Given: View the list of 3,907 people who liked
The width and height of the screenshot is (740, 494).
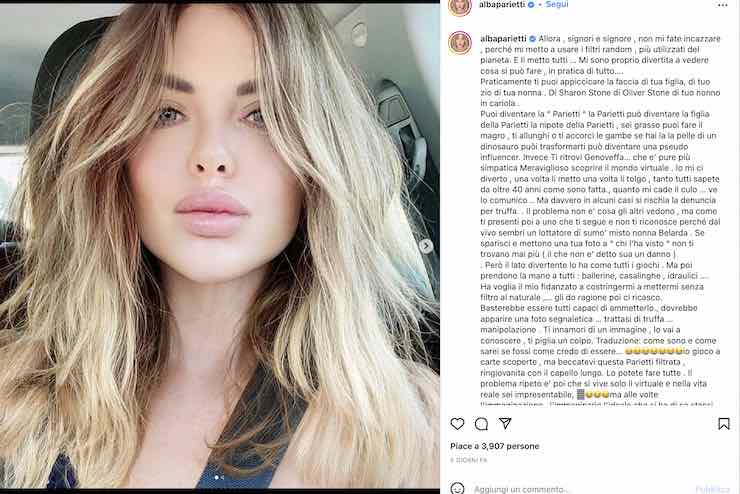Looking at the screenshot, I should [x=495, y=446].
